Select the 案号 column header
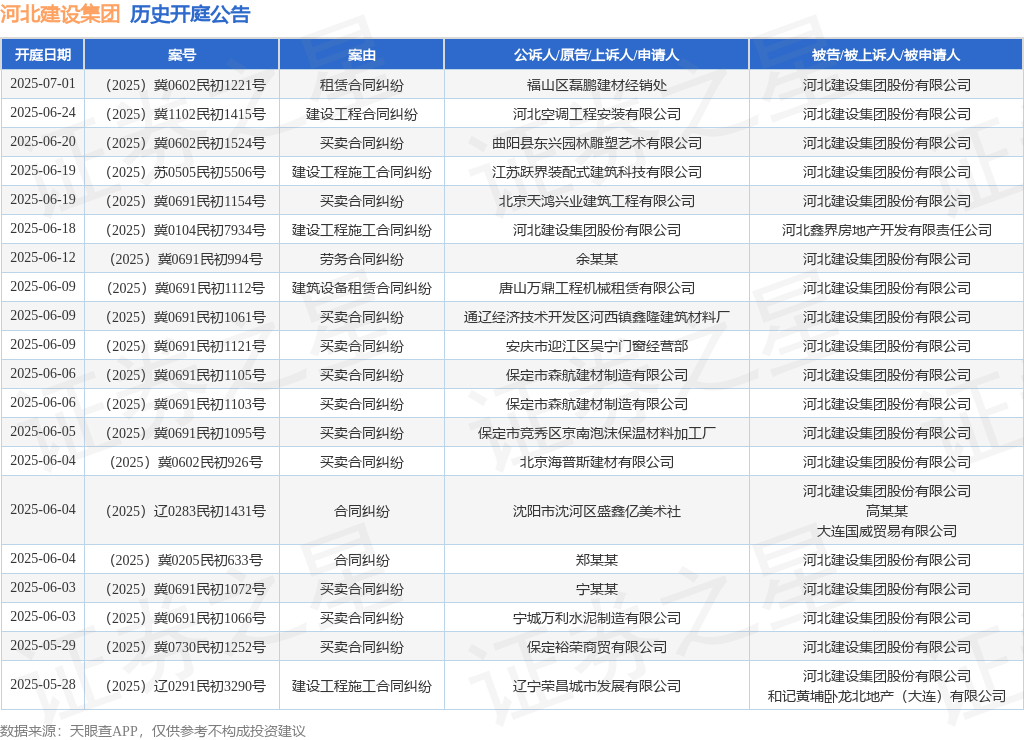The width and height of the screenshot is (1024, 740). 182,55
